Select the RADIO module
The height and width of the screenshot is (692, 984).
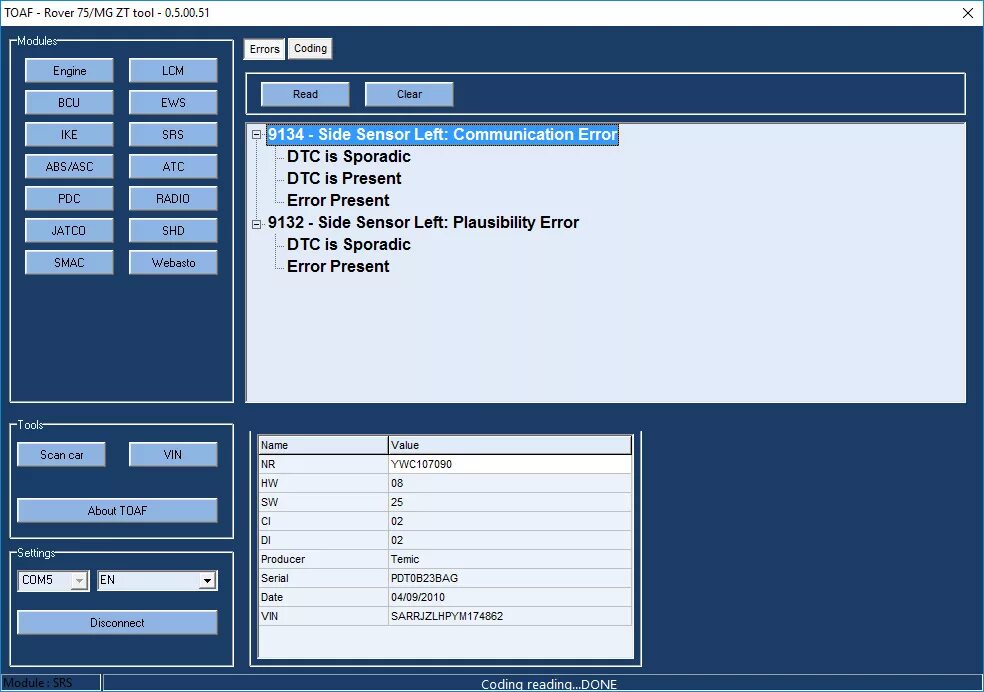pos(173,199)
